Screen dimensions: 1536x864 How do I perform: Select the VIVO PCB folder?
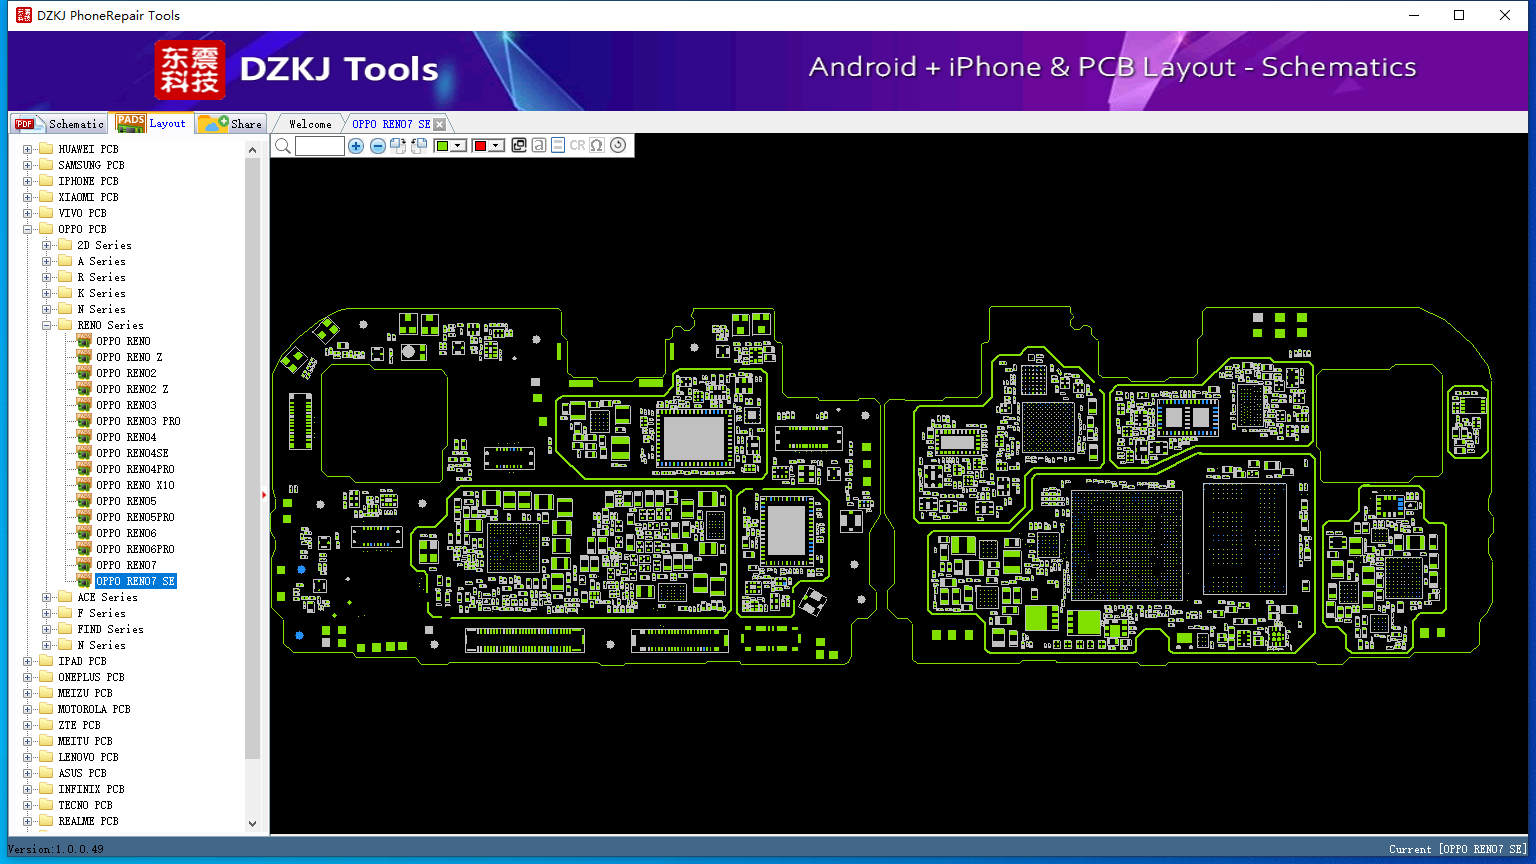82,213
